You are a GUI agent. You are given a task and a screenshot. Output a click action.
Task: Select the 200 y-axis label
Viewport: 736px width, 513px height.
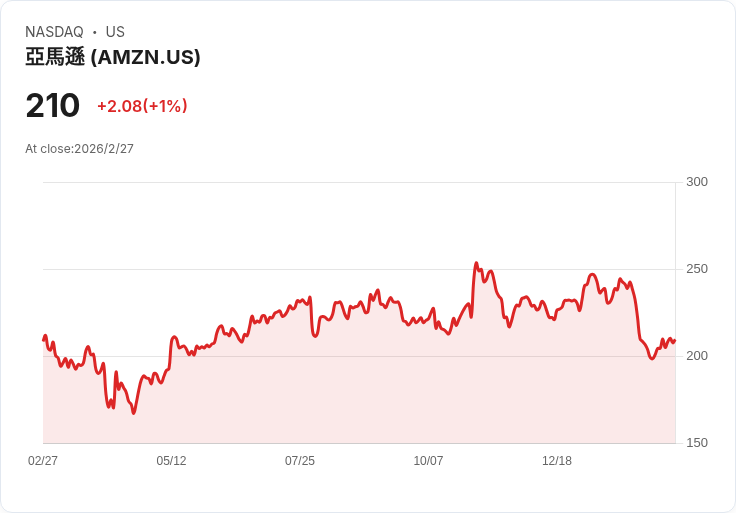click(x=697, y=356)
